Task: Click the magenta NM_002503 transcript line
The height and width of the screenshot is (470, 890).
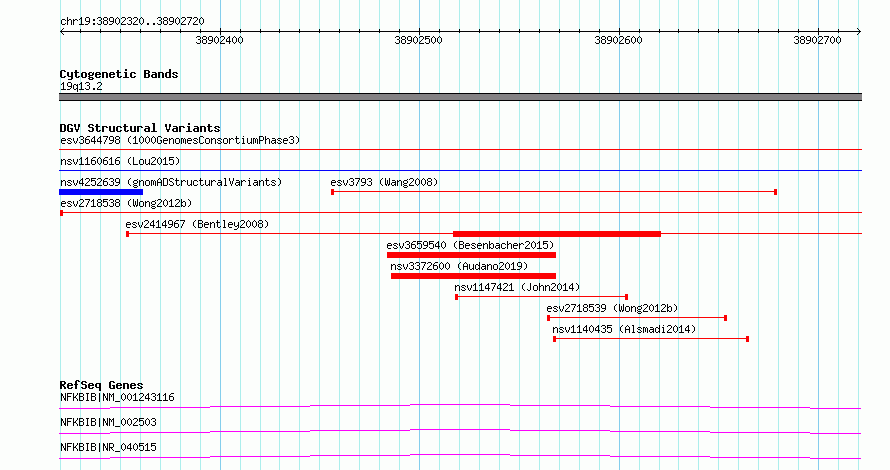Action: click(x=460, y=431)
